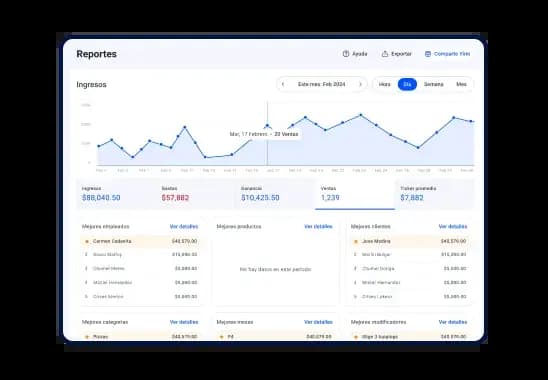Click the Exportar upload icon
The image size is (548, 380).
[385, 54]
